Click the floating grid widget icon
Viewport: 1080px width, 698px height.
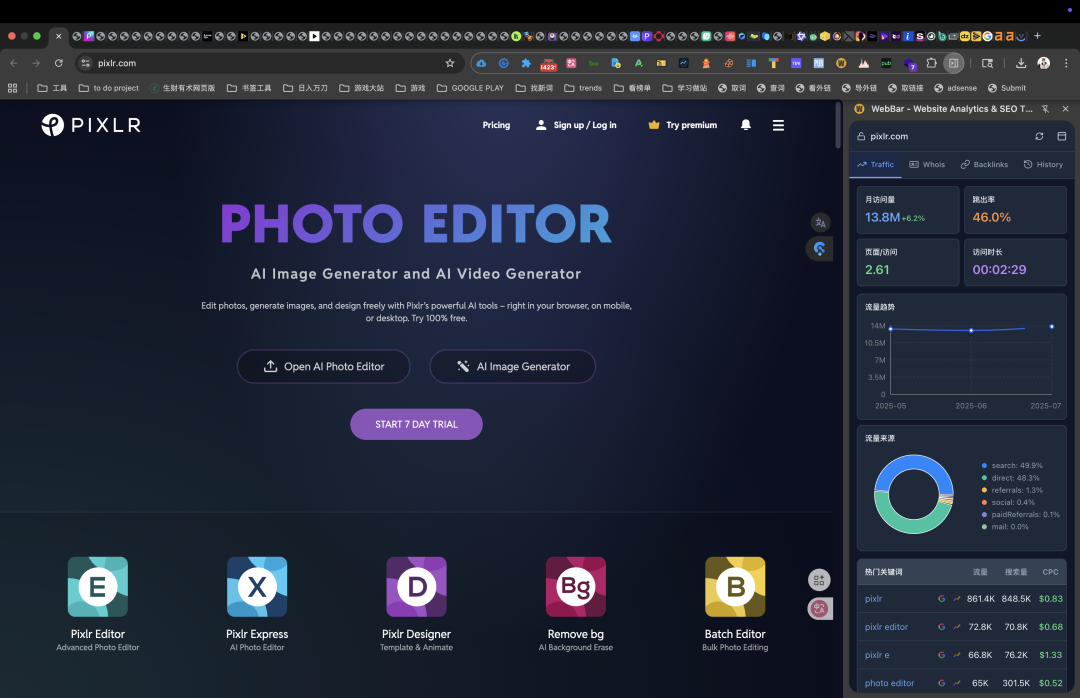[x=819, y=580]
